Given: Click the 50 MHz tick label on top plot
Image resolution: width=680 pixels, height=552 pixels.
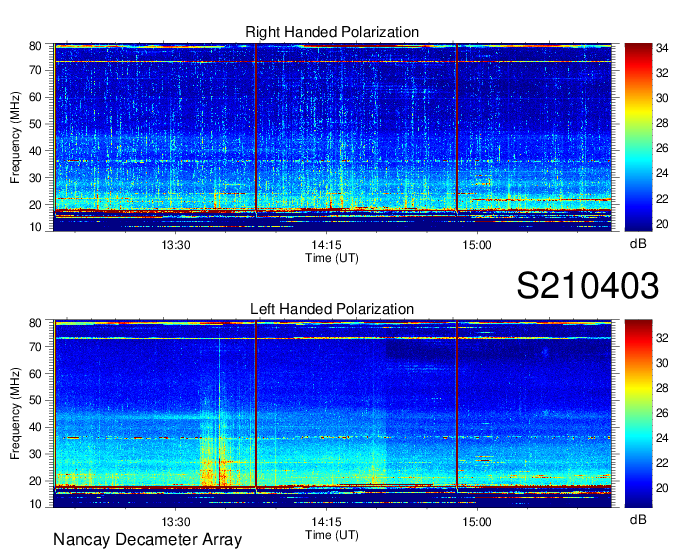Looking at the screenshot, I should 35,124.
